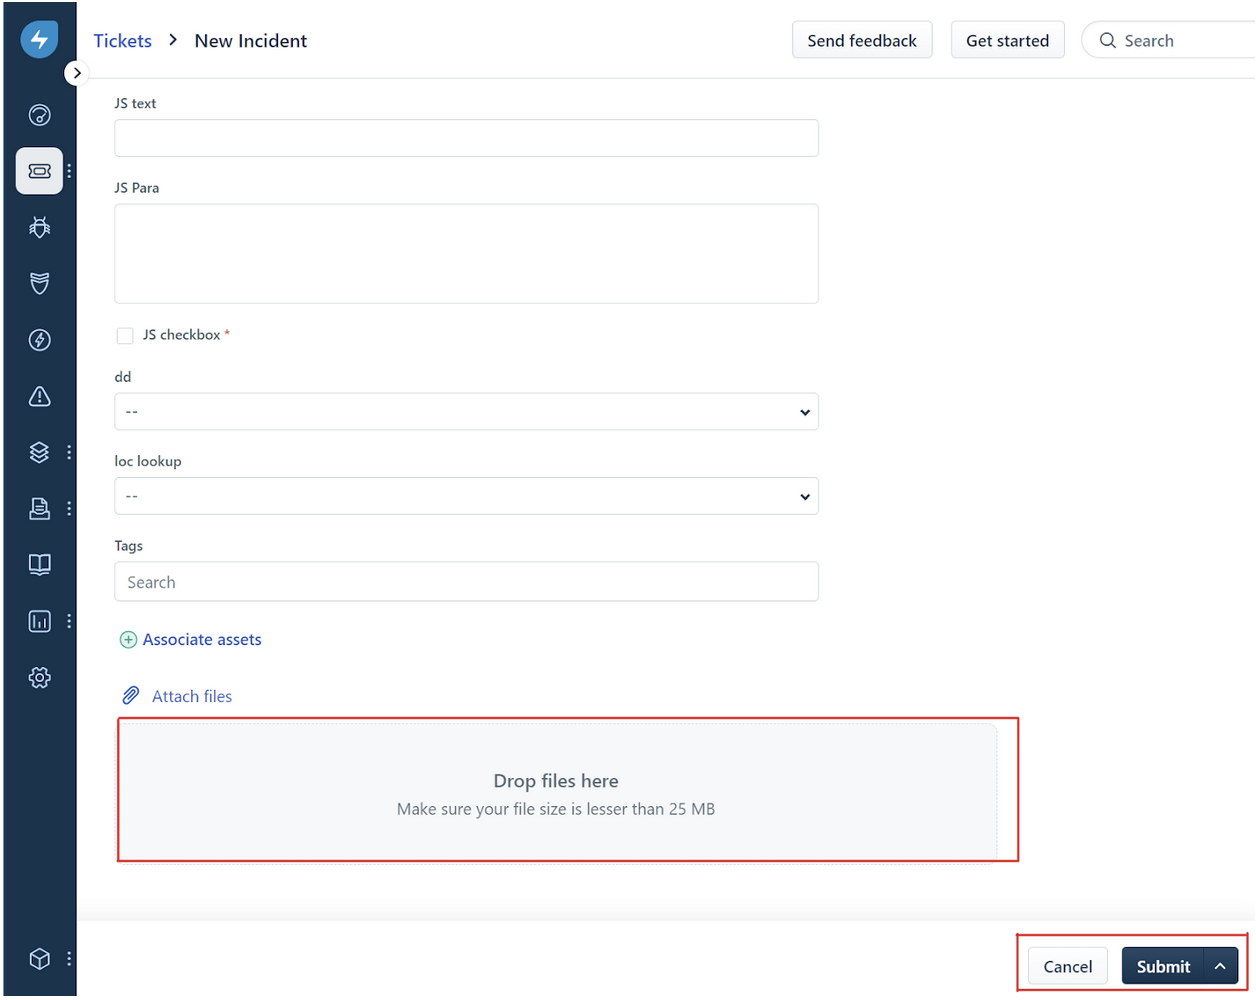This screenshot has height=1000, width=1256.
Task: Expand the collapsed sidebar with arrow toggle
Action: 77,73
